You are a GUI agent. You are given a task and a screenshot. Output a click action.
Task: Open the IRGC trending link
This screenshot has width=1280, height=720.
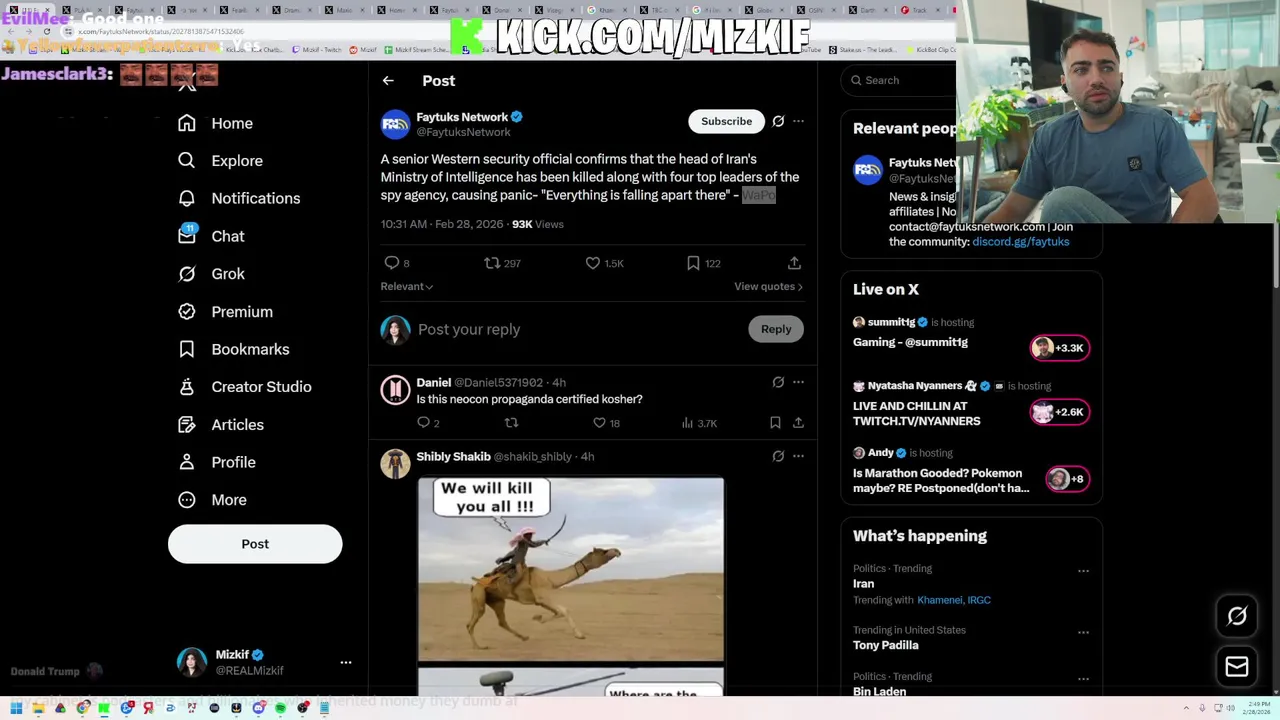tap(979, 600)
